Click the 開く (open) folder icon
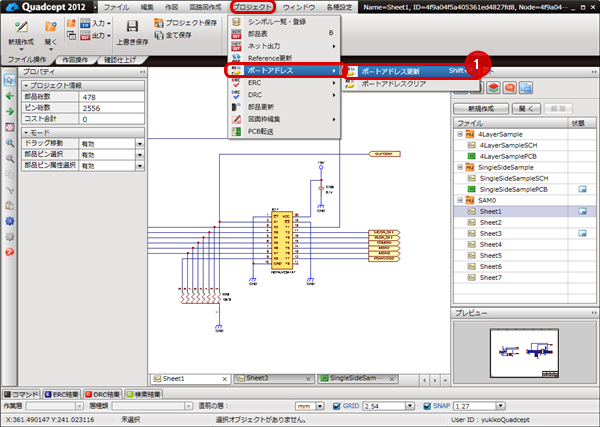 coord(51,26)
